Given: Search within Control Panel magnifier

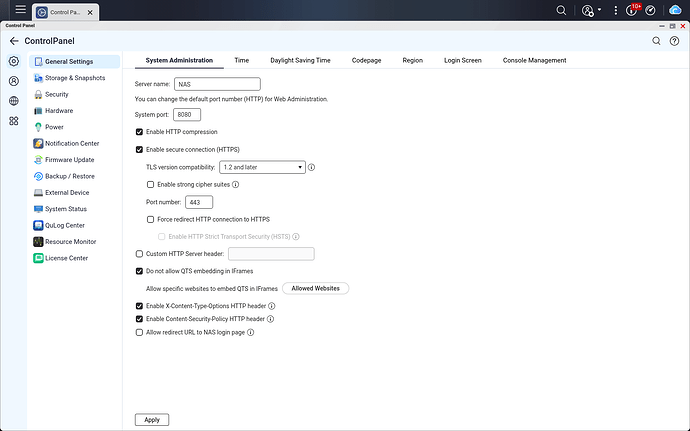Looking at the screenshot, I should tap(656, 41).
